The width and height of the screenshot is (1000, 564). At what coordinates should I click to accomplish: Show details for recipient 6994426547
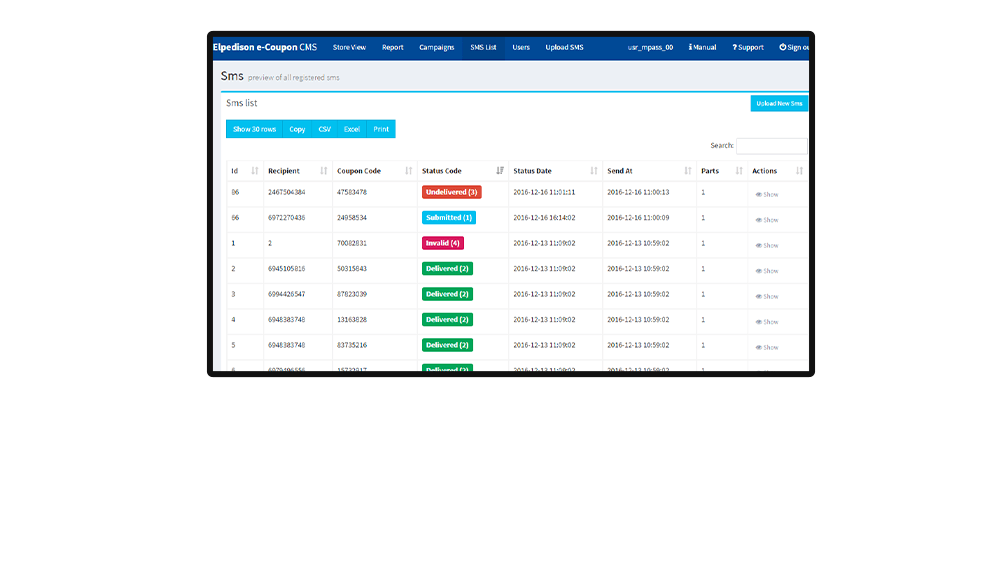[767, 297]
